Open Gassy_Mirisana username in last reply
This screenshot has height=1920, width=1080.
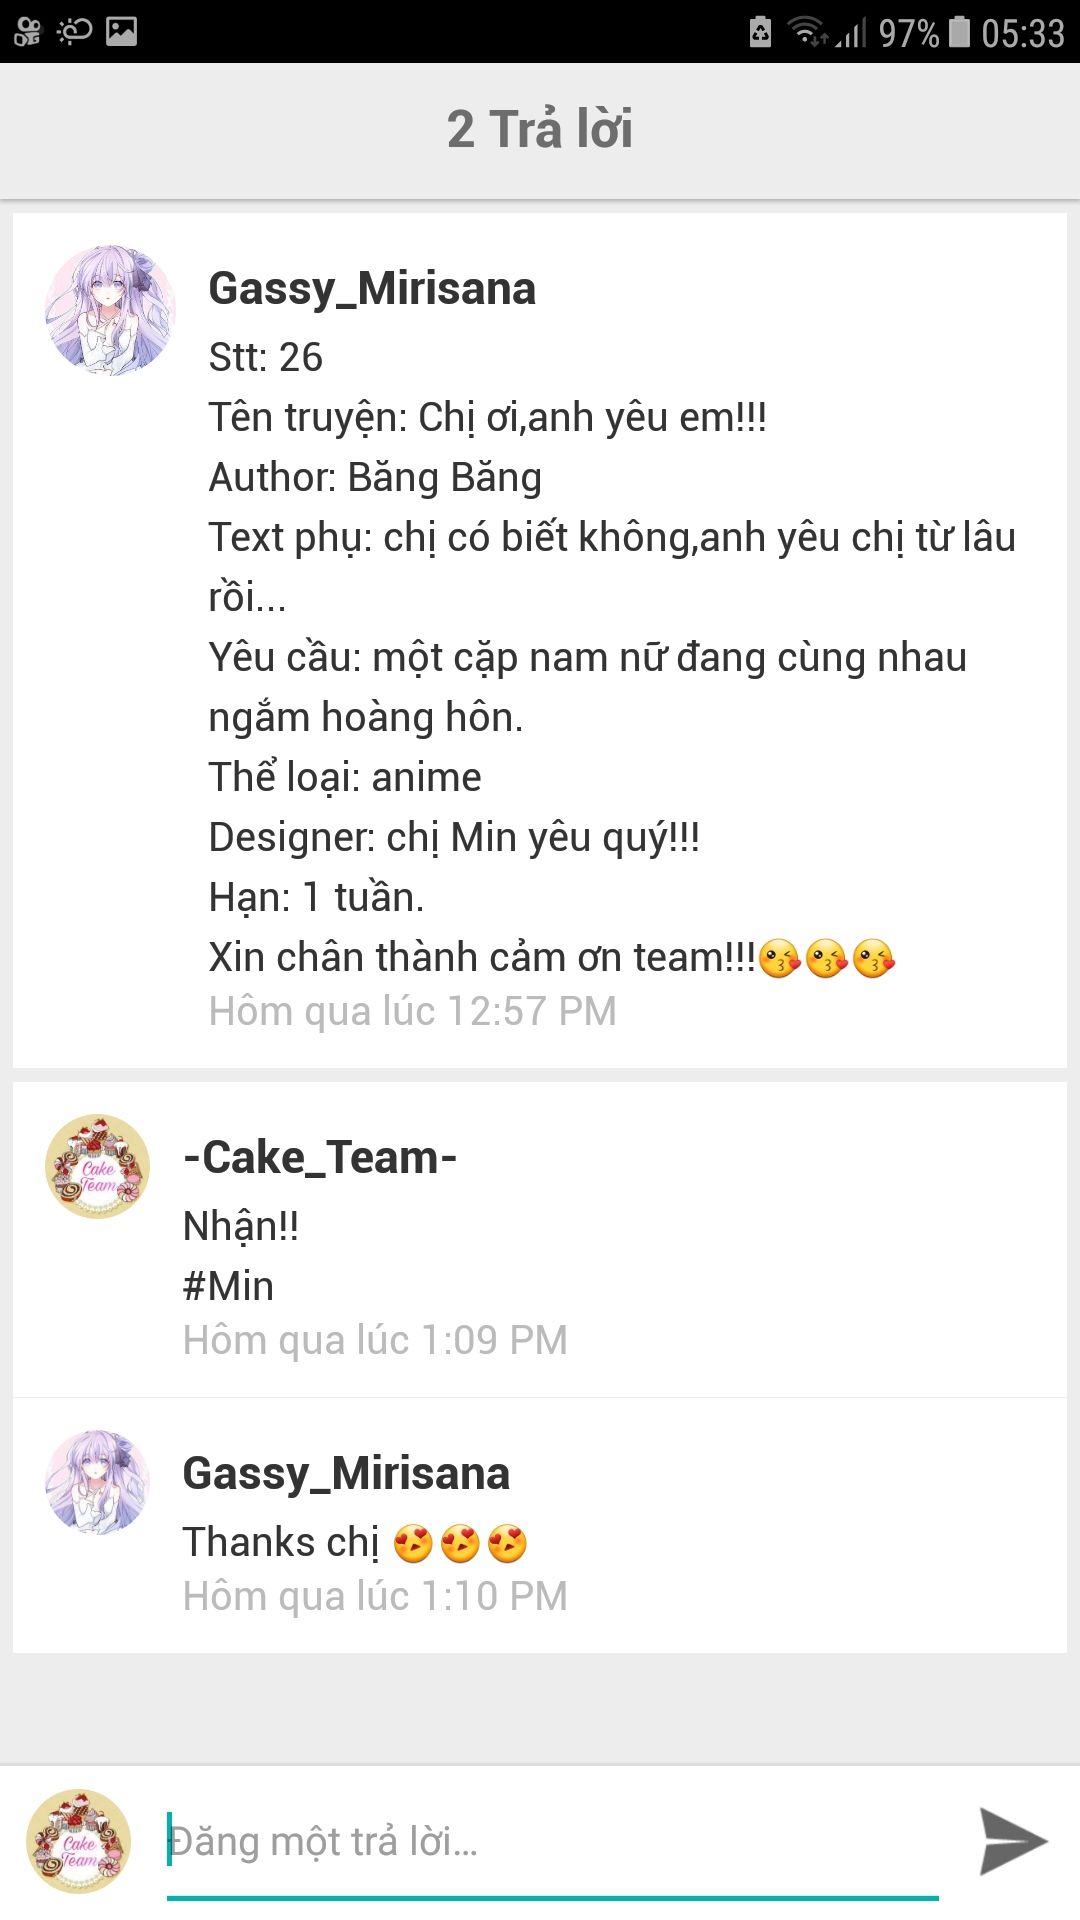346,1474
